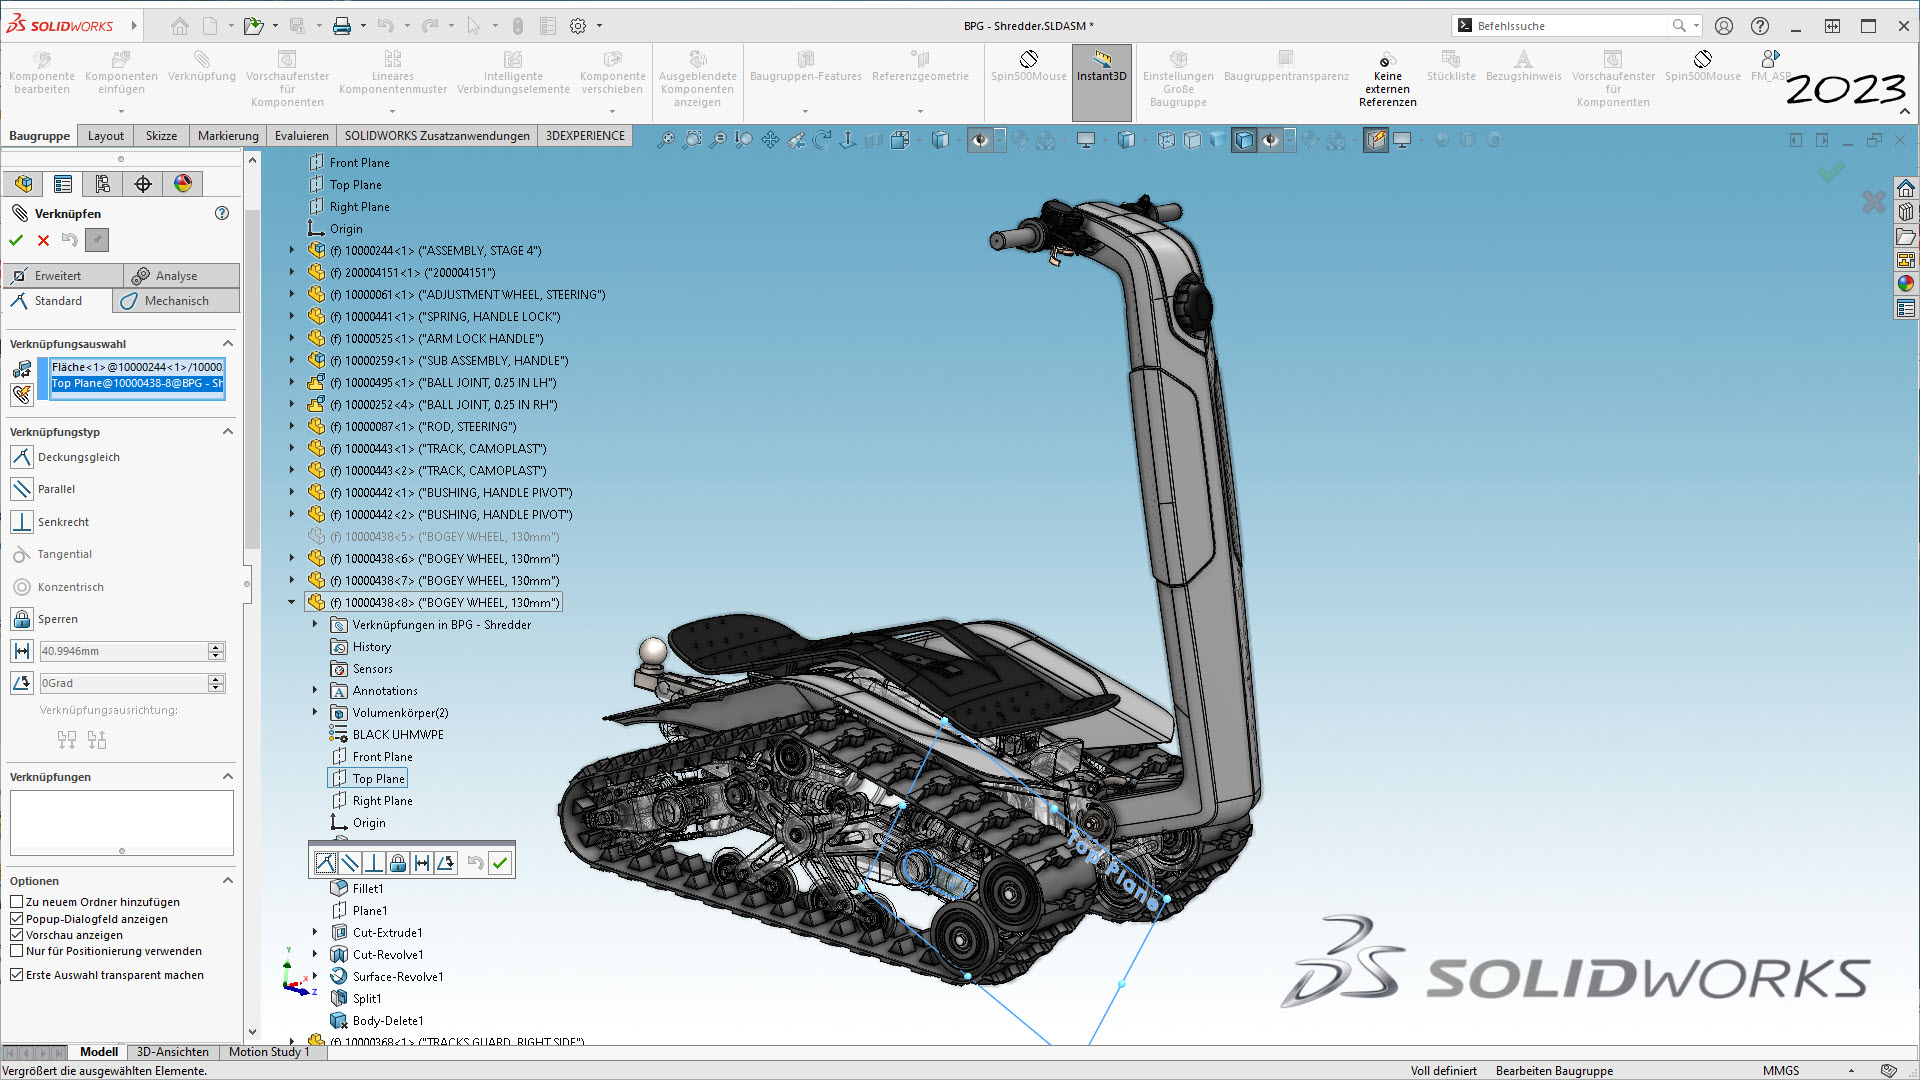Expand the Volumenkörper(2) folder

[x=315, y=712]
